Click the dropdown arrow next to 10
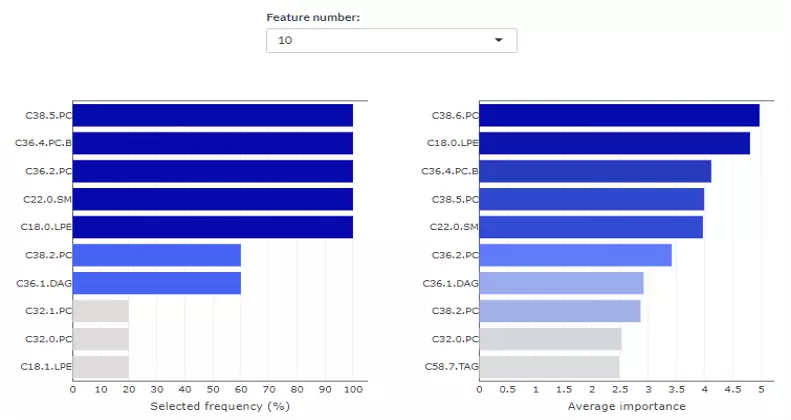This screenshot has width=791, height=420. click(499, 41)
